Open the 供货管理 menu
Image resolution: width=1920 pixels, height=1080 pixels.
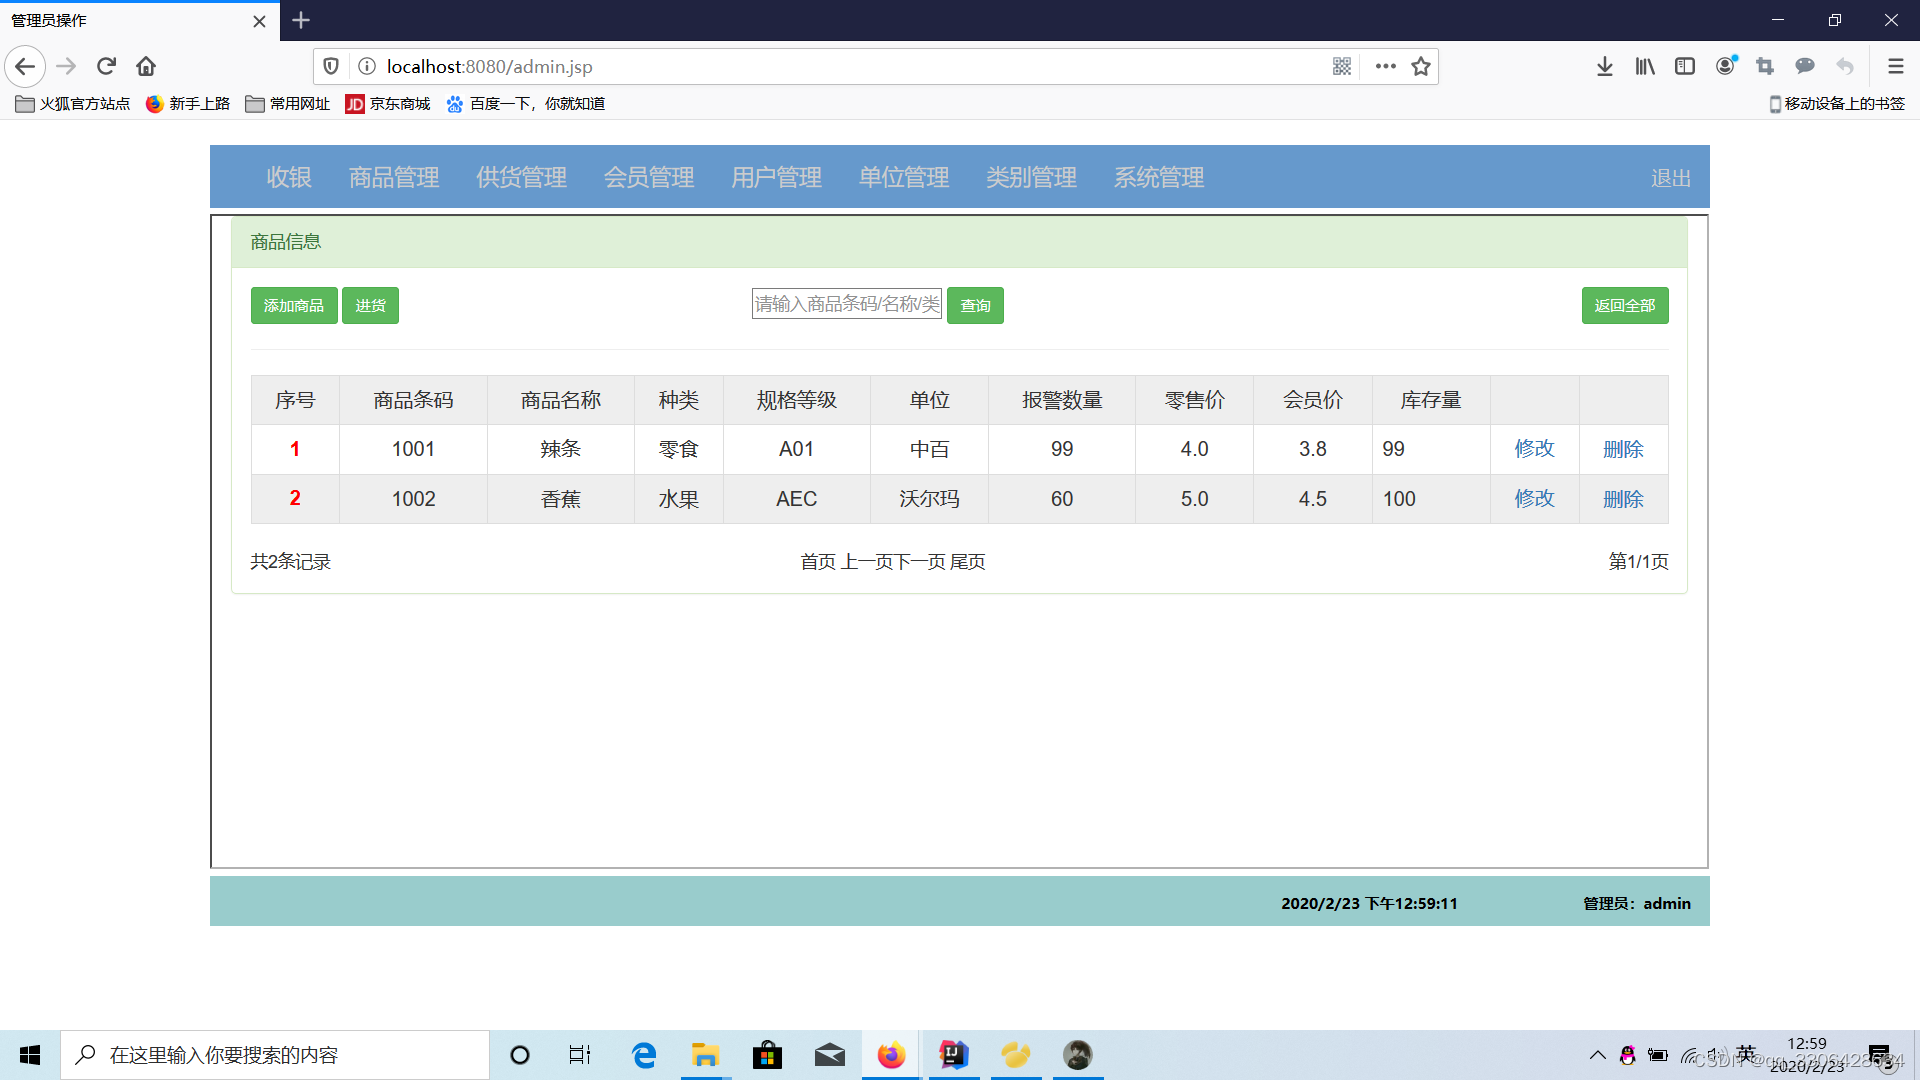click(521, 177)
